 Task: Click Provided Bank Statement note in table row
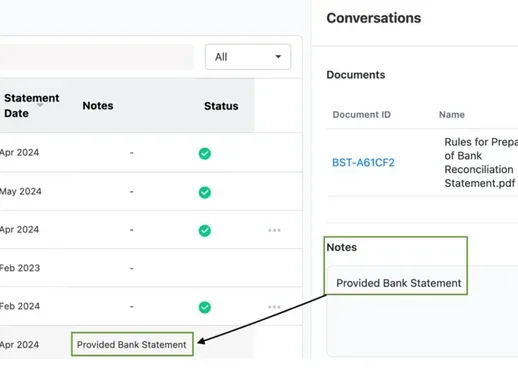tap(132, 345)
